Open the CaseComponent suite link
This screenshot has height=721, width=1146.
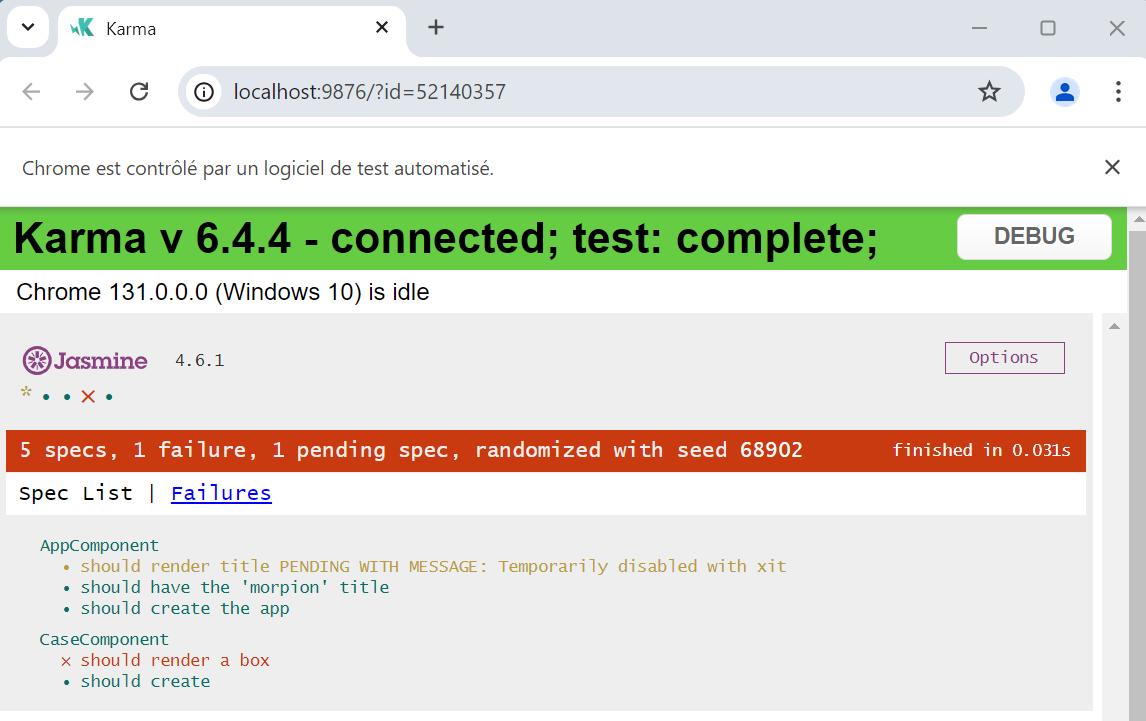point(104,640)
